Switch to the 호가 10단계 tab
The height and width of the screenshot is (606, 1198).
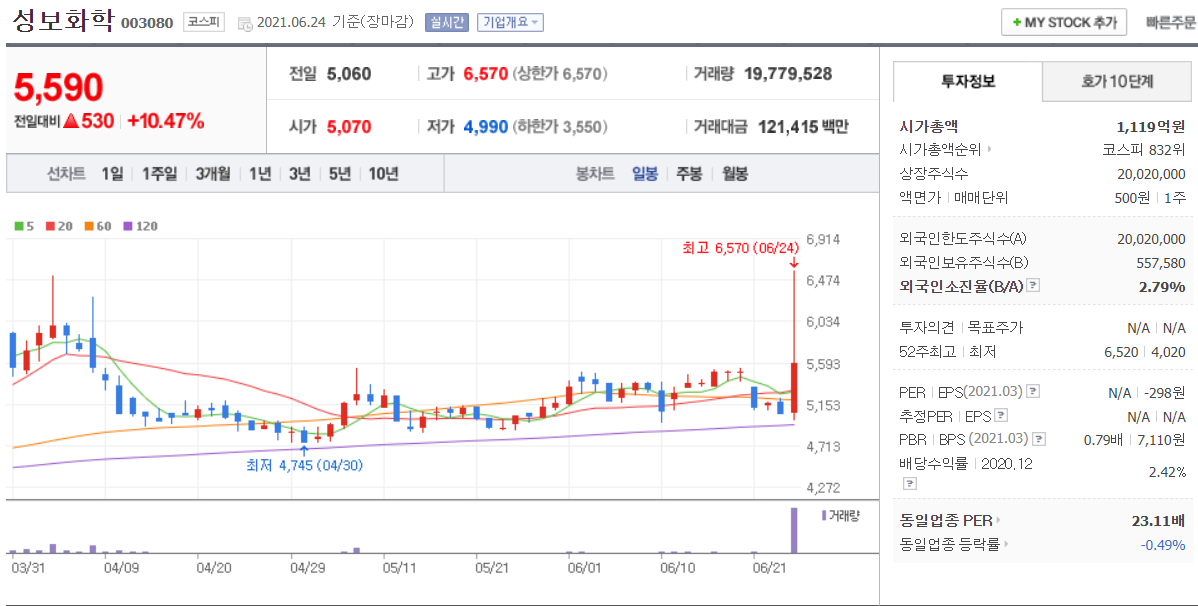(1117, 81)
